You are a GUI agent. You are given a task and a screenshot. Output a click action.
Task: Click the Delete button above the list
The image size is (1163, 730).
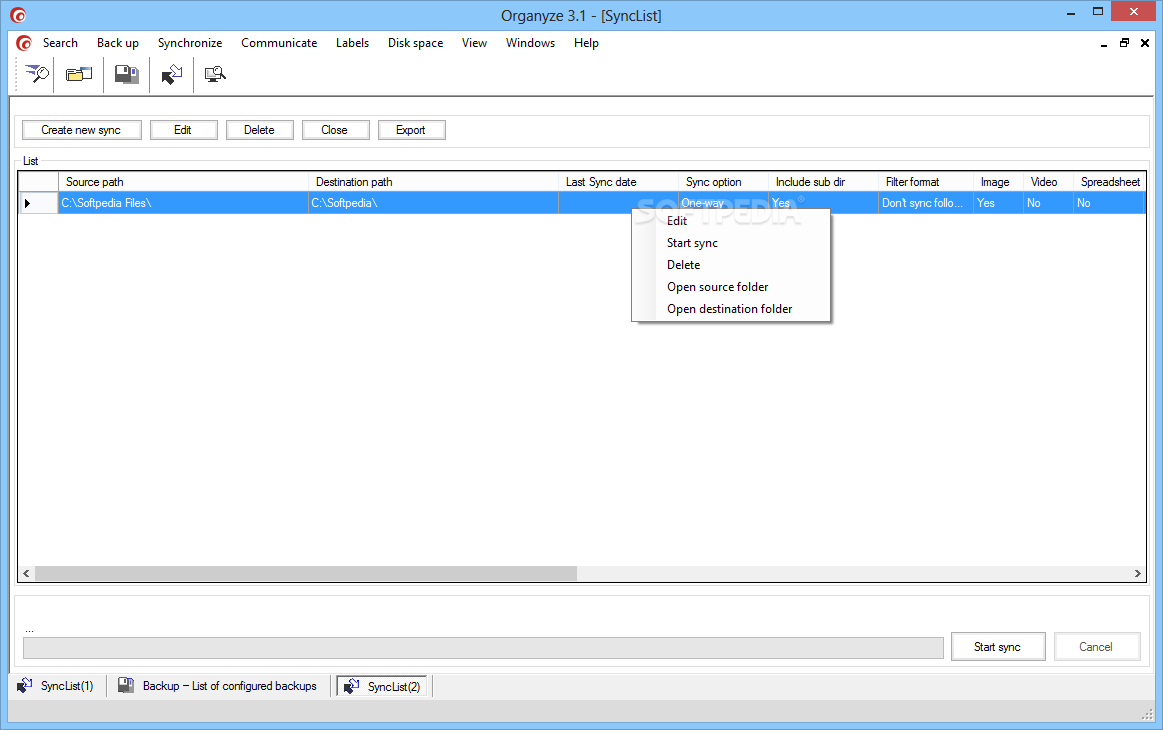260,130
